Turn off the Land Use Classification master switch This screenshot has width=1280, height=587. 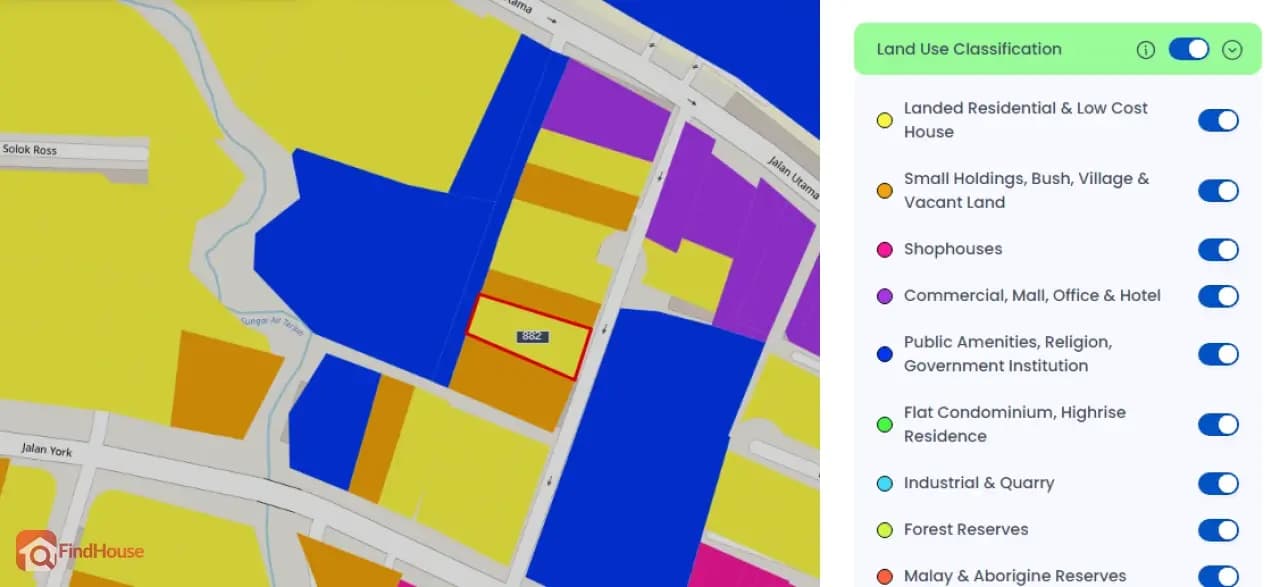1189,49
